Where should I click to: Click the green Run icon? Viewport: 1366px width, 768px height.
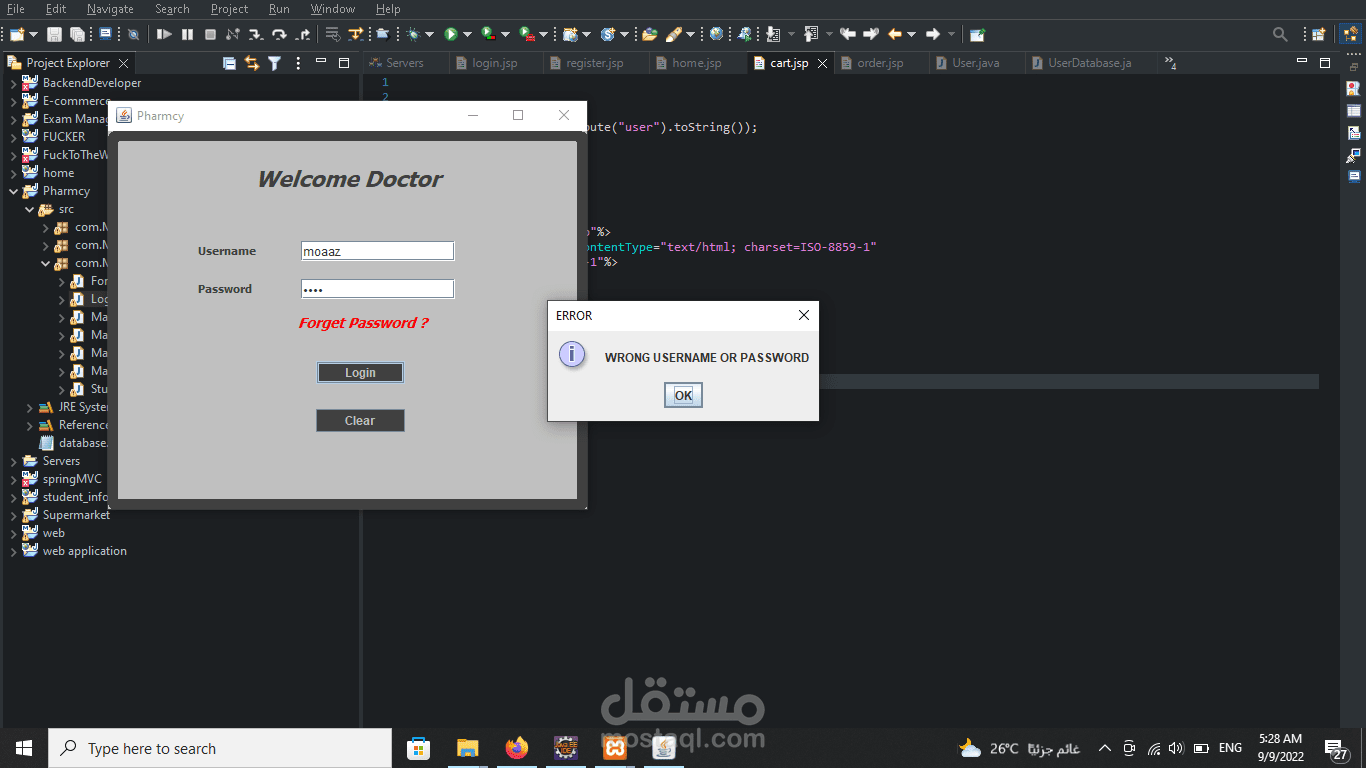tap(451, 34)
